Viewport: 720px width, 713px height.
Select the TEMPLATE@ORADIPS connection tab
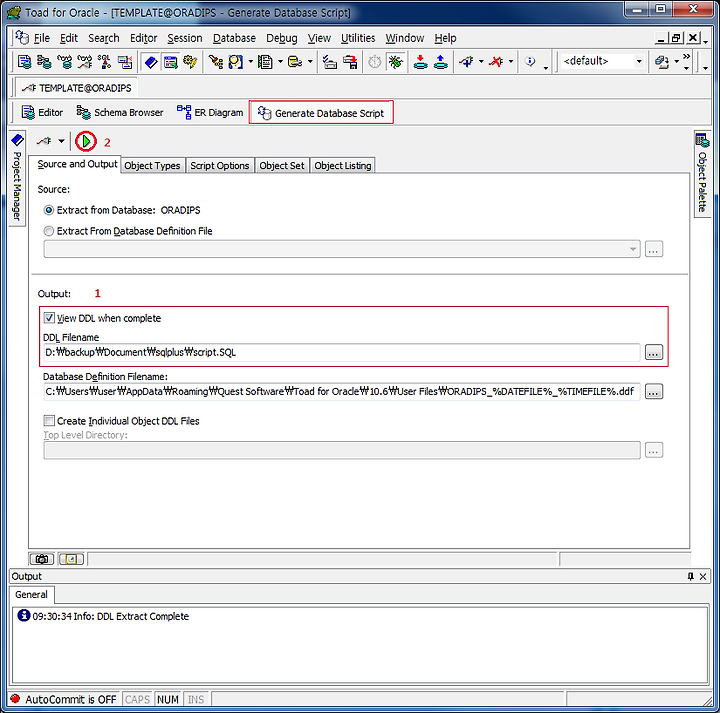76,88
